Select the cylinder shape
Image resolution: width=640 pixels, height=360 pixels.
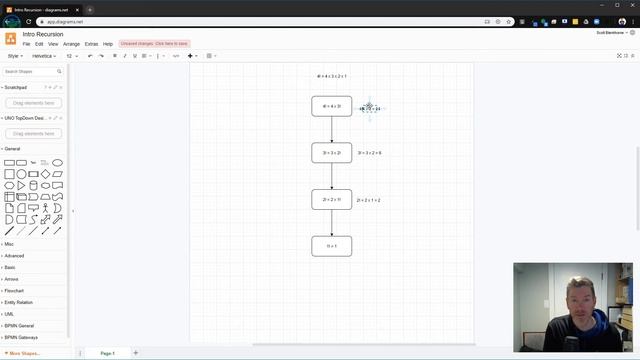[33, 186]
